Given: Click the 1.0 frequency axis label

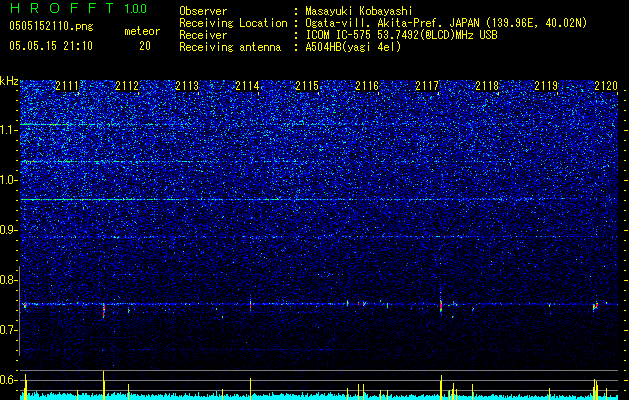Looking at the screenshot, I should click(9, 180).
